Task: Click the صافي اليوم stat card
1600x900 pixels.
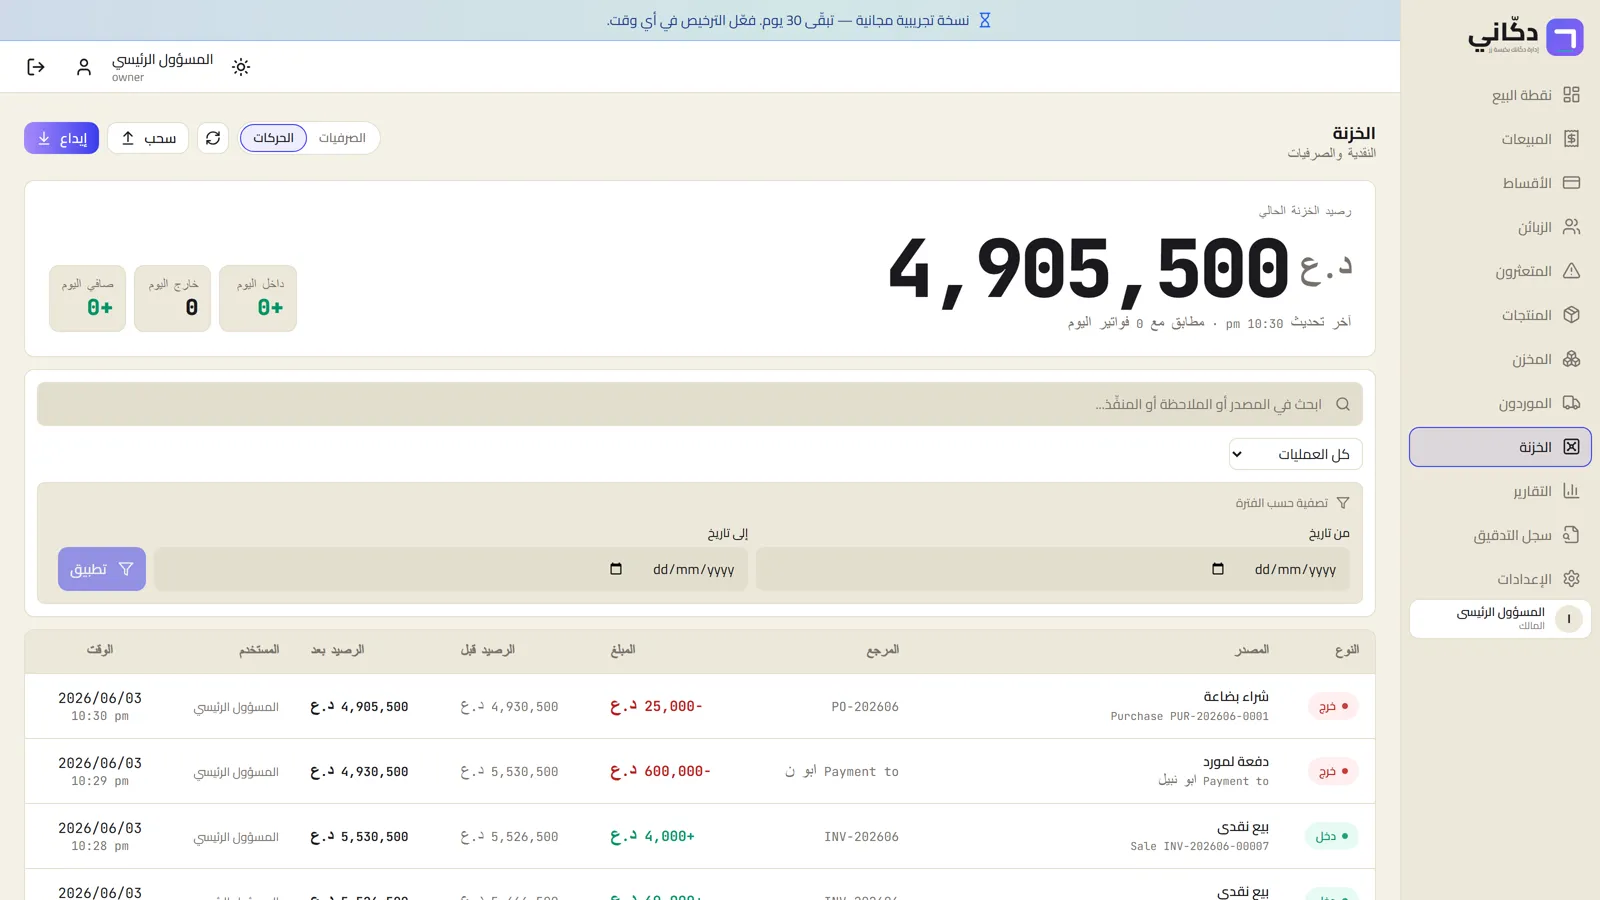Action: click(x=88, y=298)
